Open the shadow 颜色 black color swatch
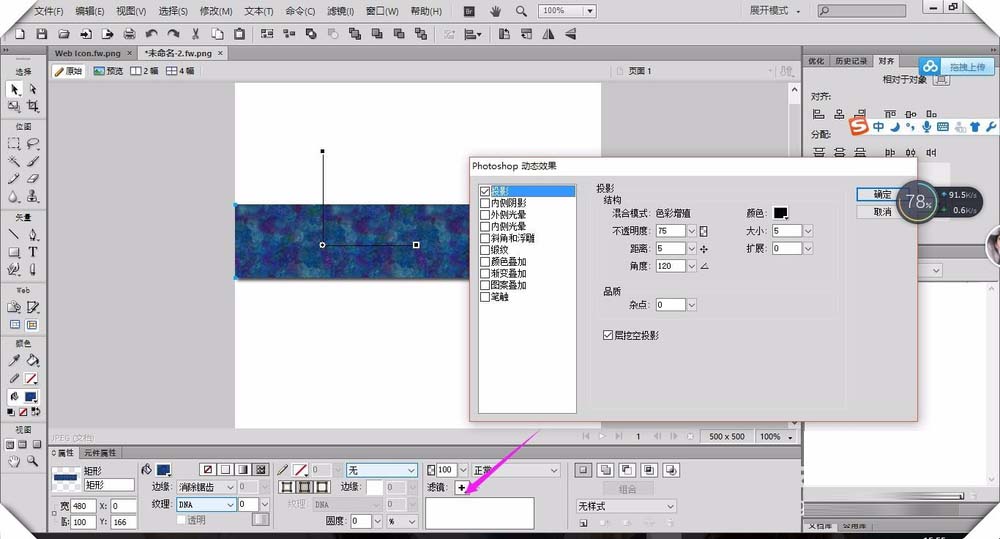The height and width of the screenshot is (539, 1000). pos(780,213)
